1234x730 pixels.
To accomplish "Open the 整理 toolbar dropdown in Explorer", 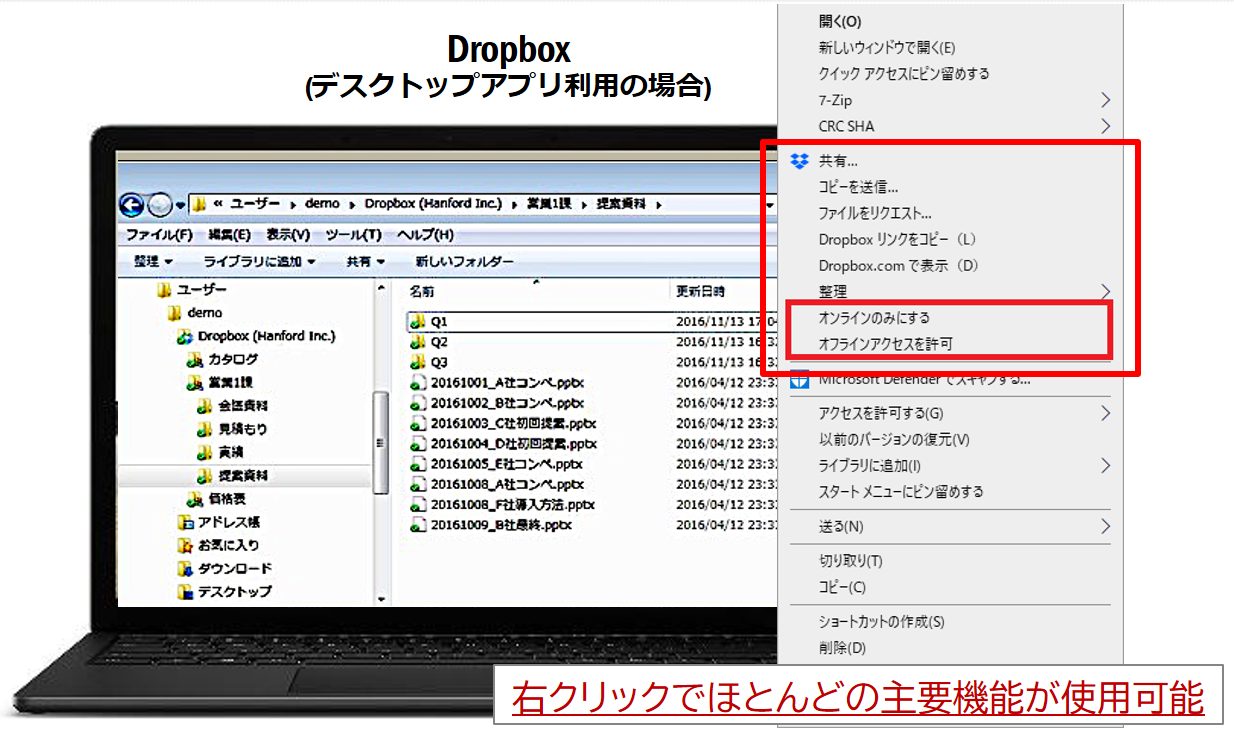I will click(x=153, y=261).
